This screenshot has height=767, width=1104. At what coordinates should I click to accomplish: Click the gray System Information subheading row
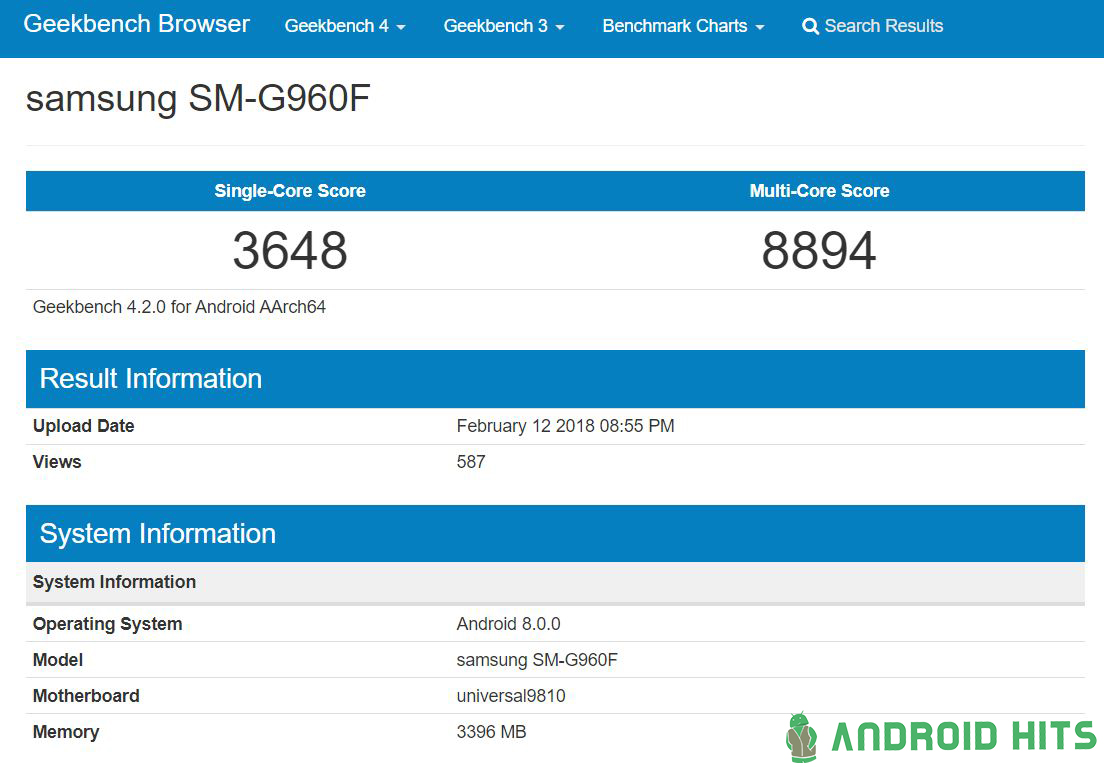coord(556,582)
